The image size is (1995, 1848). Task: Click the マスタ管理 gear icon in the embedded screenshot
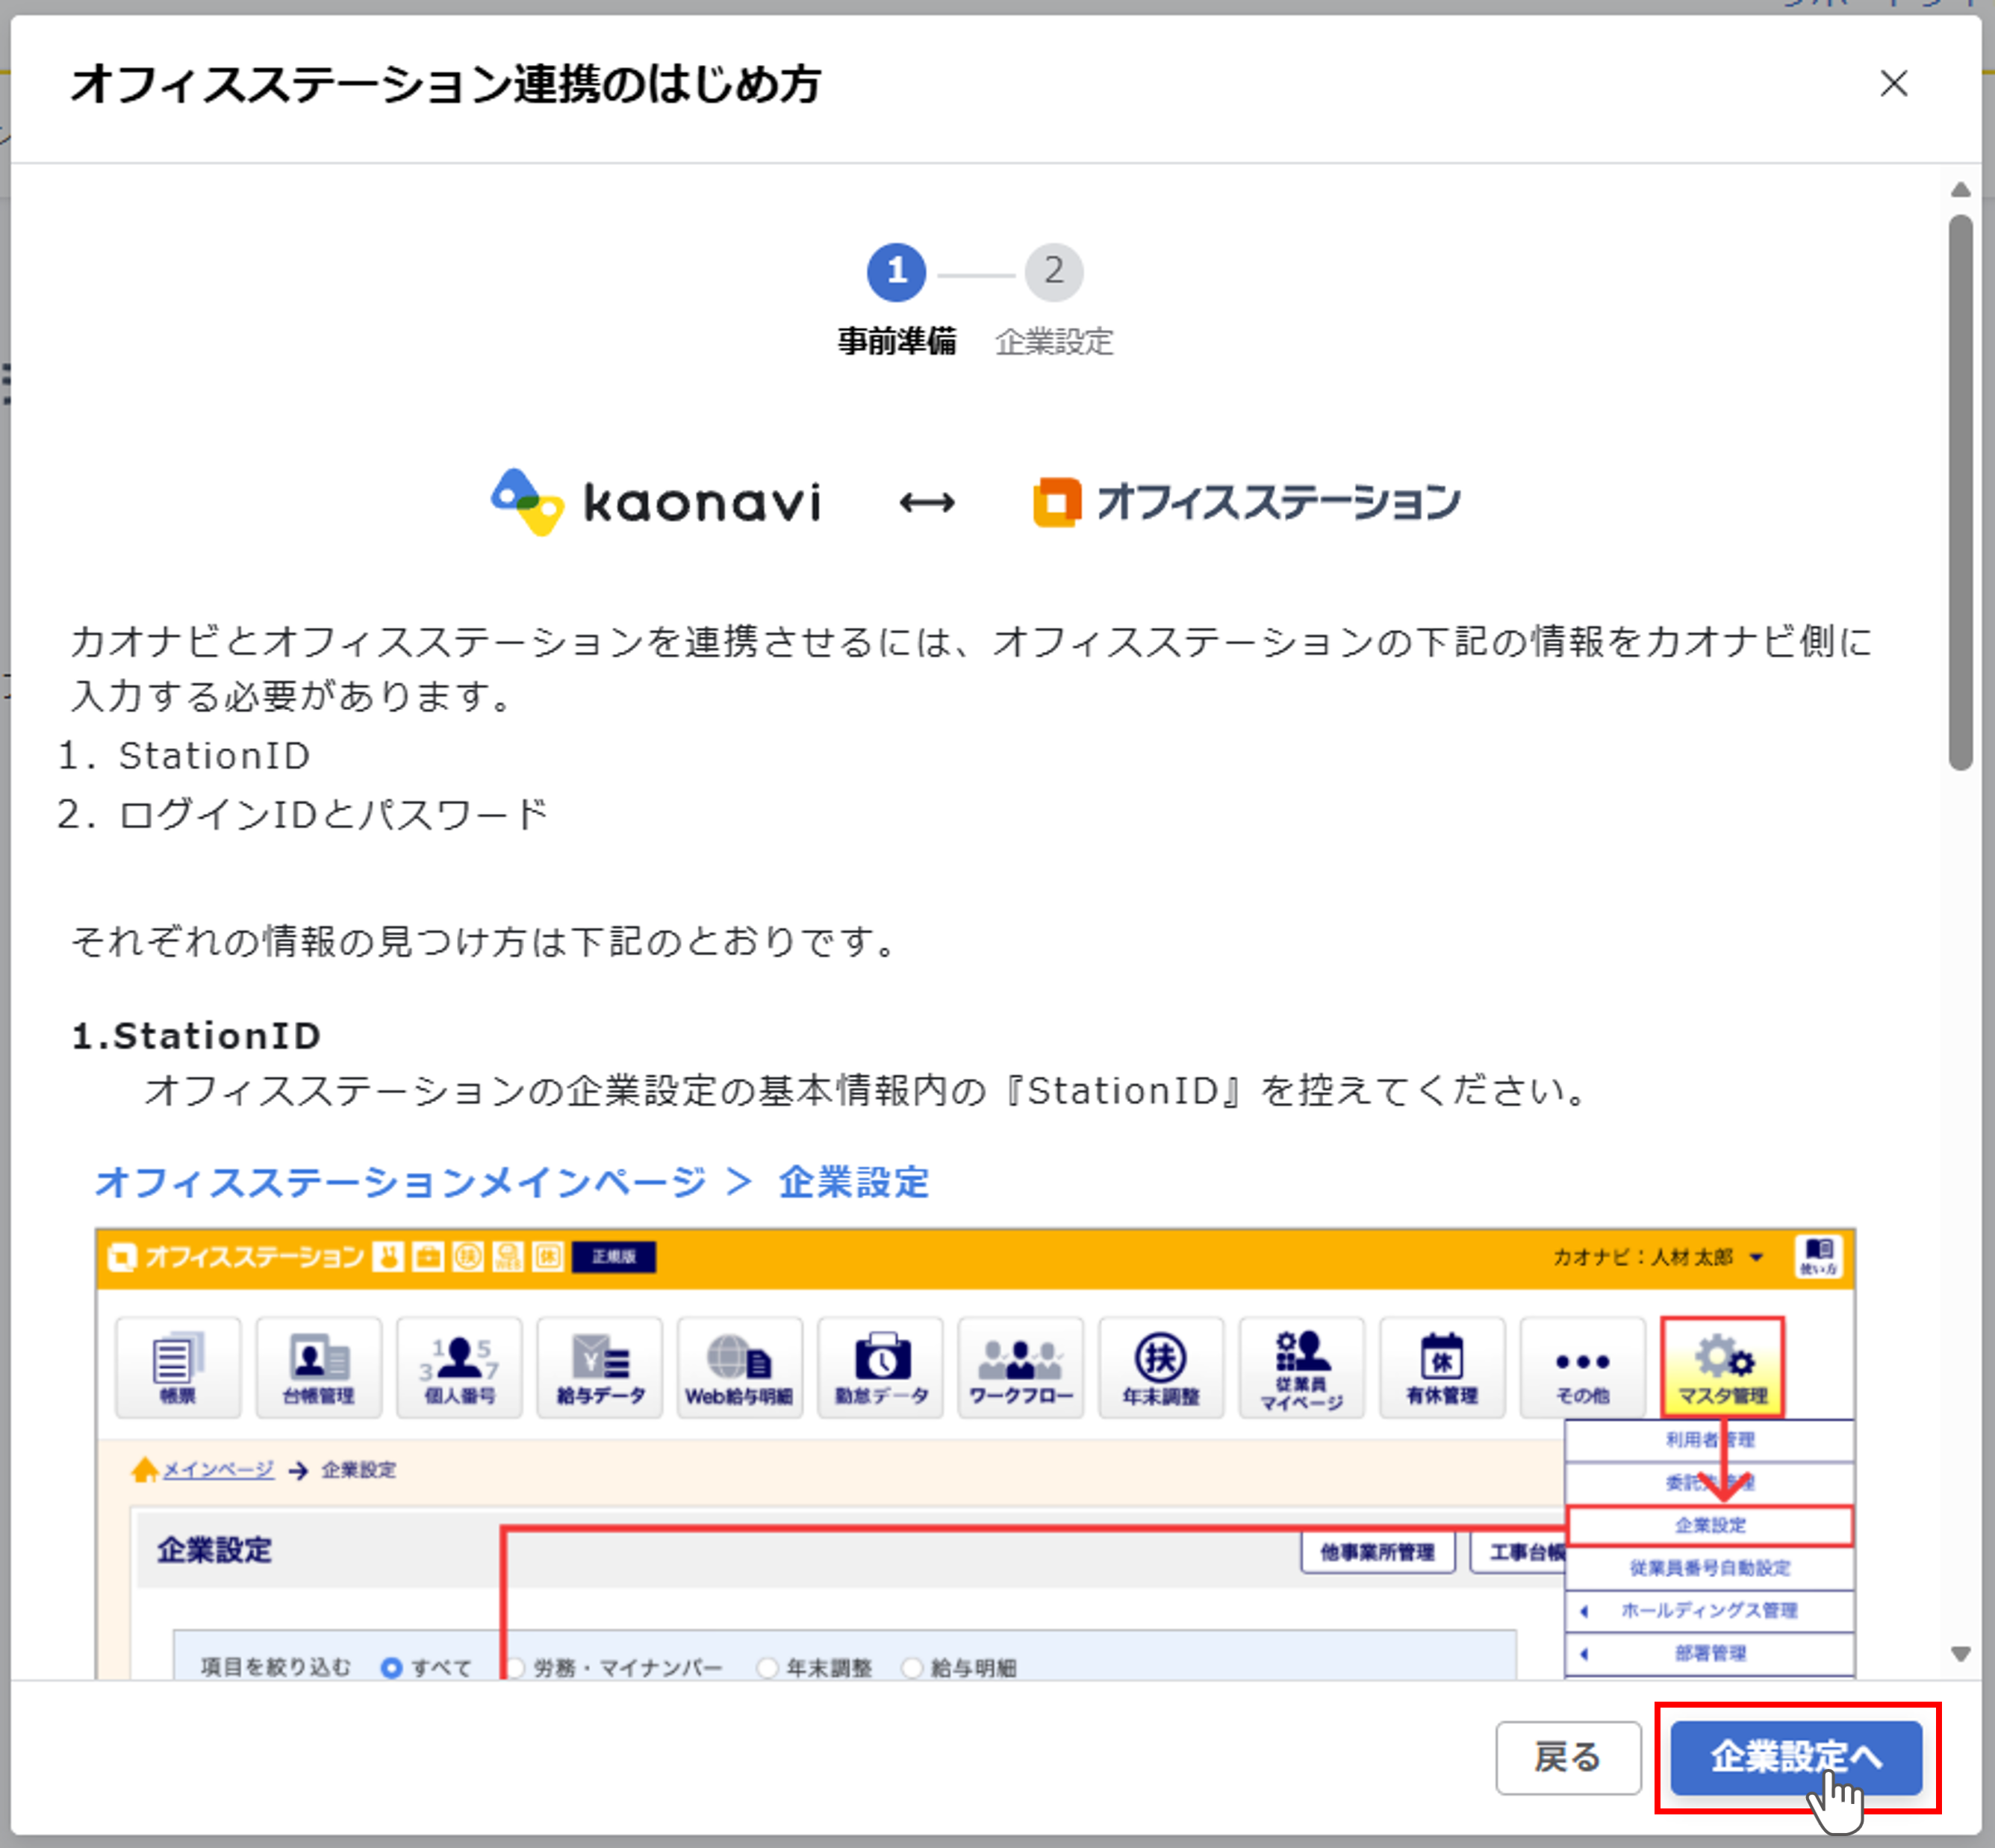[1722, 1366]
